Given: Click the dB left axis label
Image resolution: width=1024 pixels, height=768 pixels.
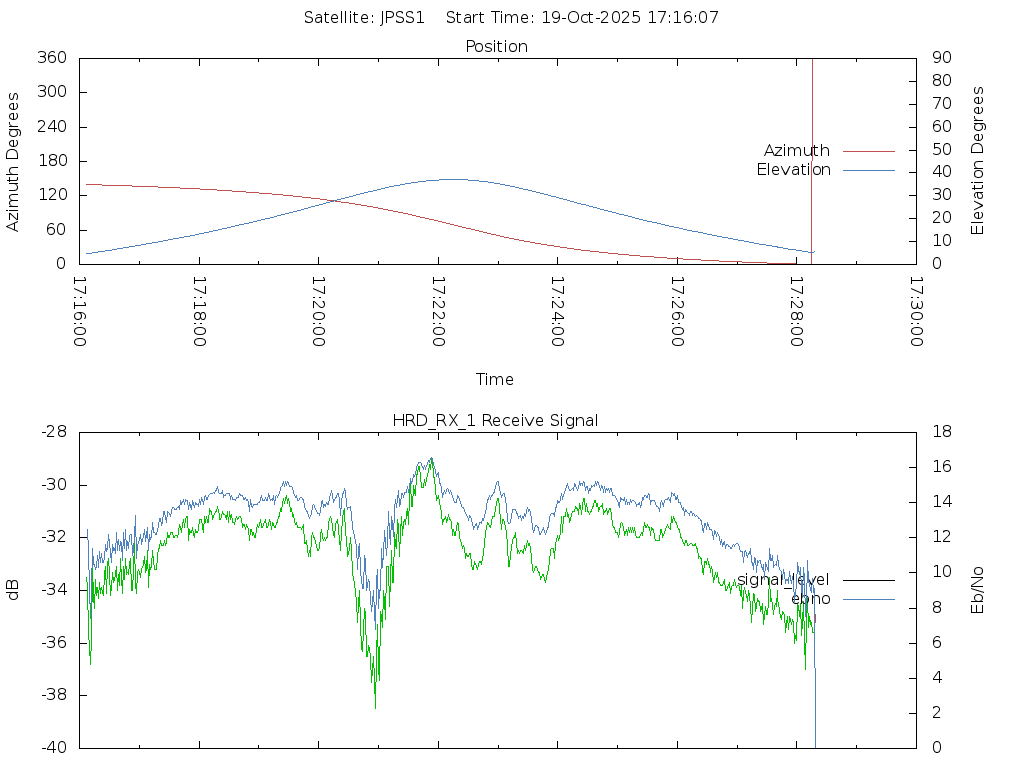Looking at the screenshot, I should point(13,590).
